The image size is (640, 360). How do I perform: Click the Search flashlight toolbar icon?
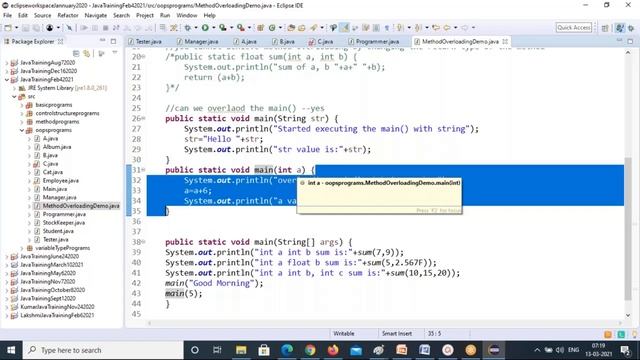[x=313, y=28]
